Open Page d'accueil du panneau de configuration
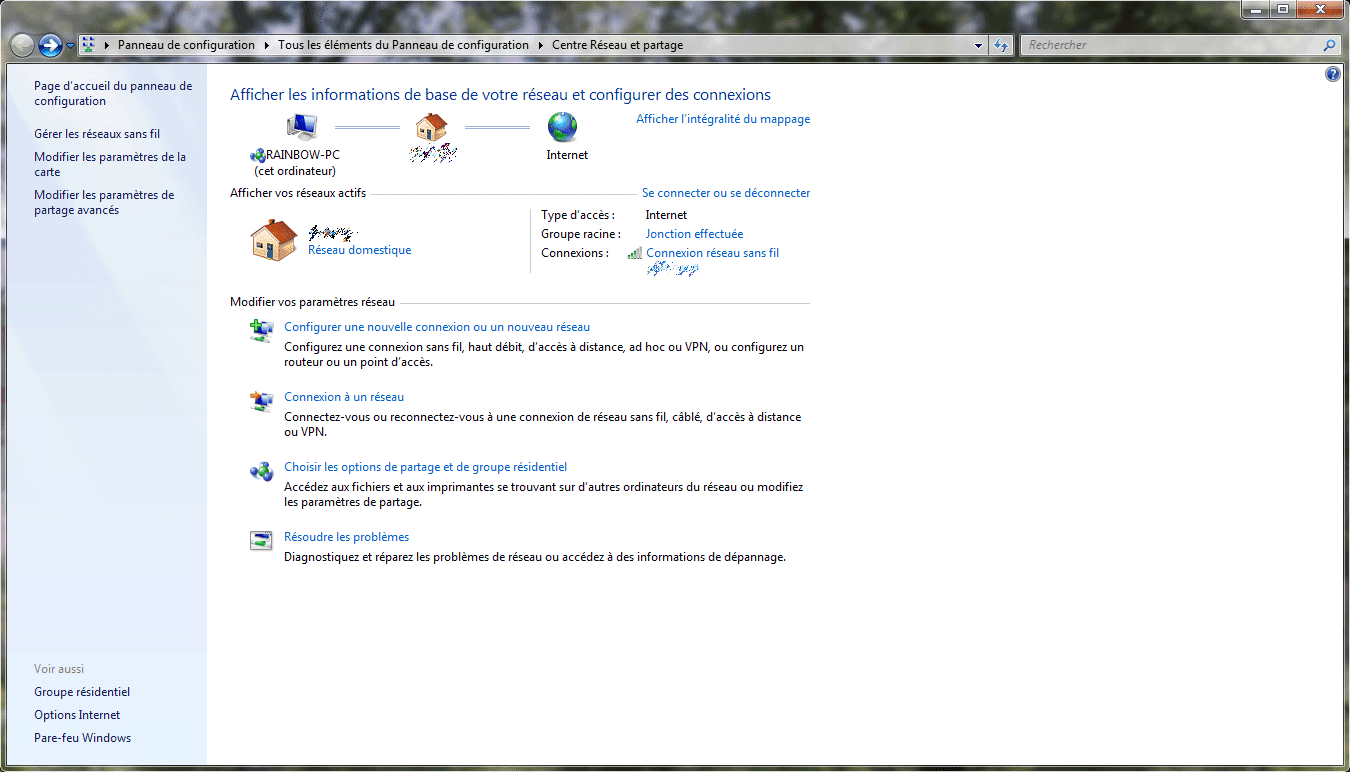 coord(113,94)
